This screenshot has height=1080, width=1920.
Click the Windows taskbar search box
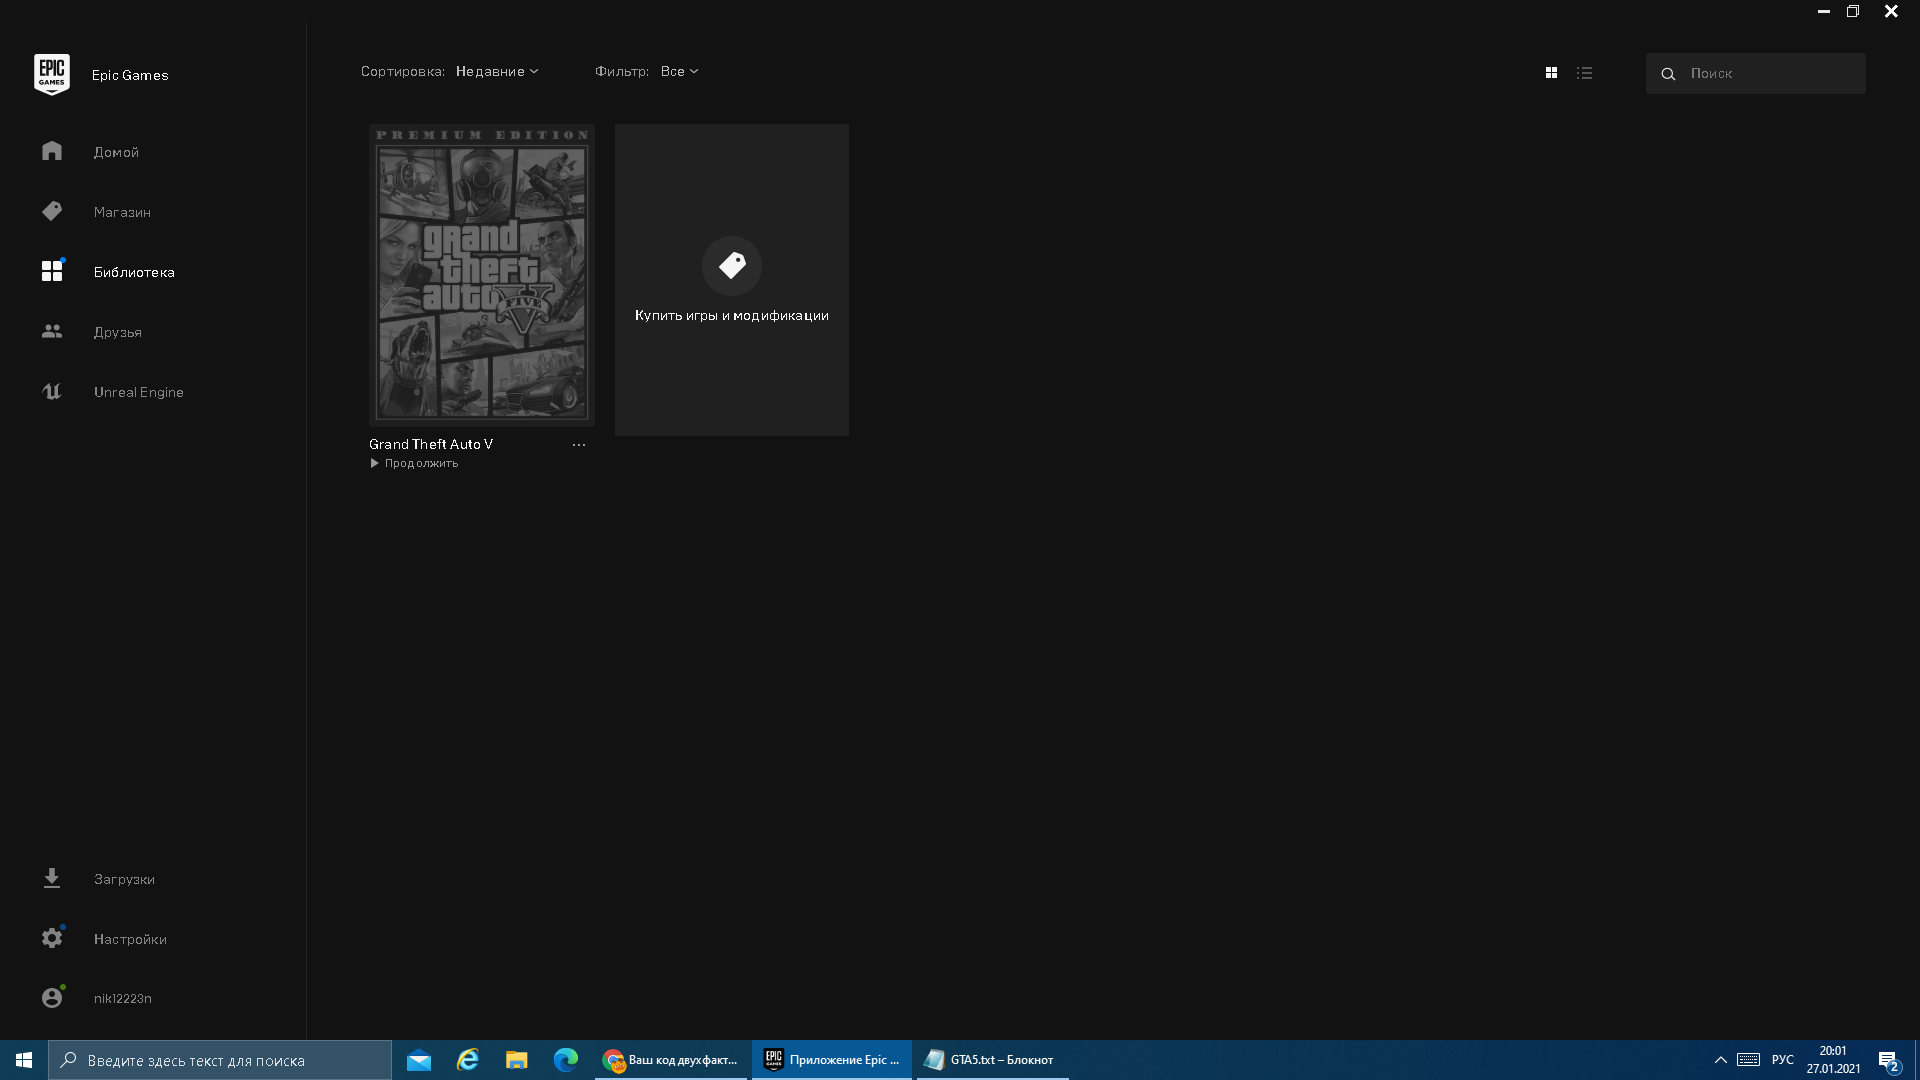pos(220,1060)
